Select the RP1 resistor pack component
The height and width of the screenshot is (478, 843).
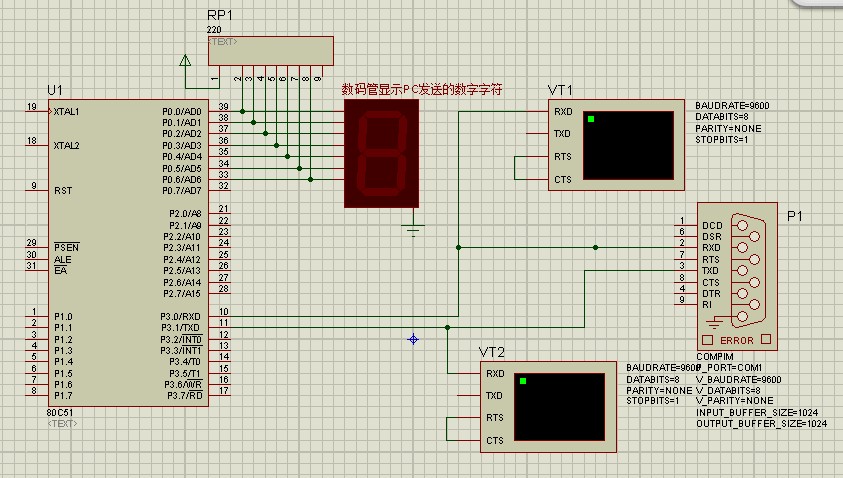270,51
